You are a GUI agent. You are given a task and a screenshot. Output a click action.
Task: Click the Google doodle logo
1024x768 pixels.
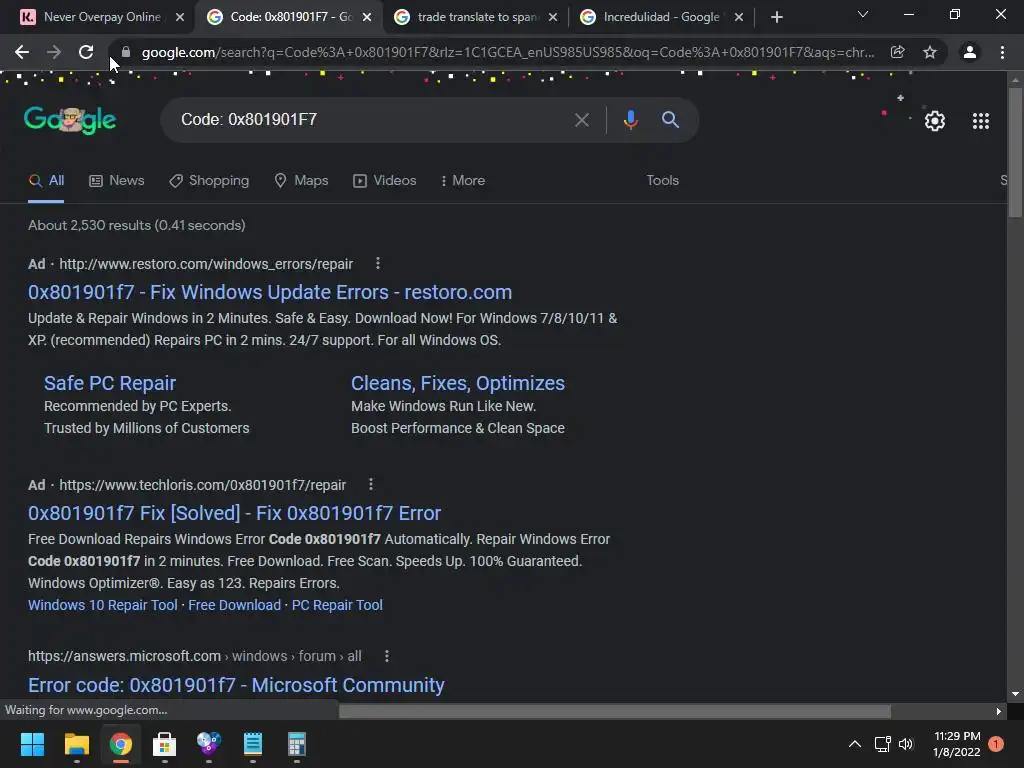(70, 120)
